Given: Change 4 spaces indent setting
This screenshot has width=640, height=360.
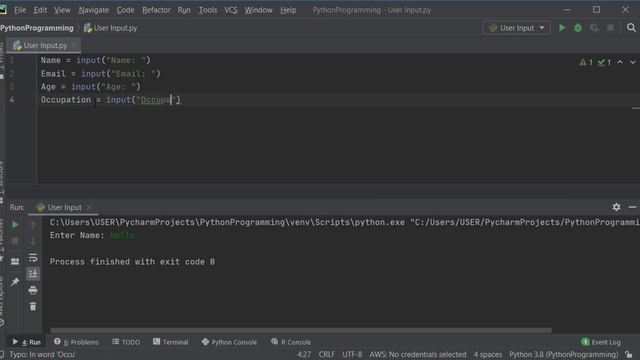Looking at the screenshot, I should tap(488, 354).
